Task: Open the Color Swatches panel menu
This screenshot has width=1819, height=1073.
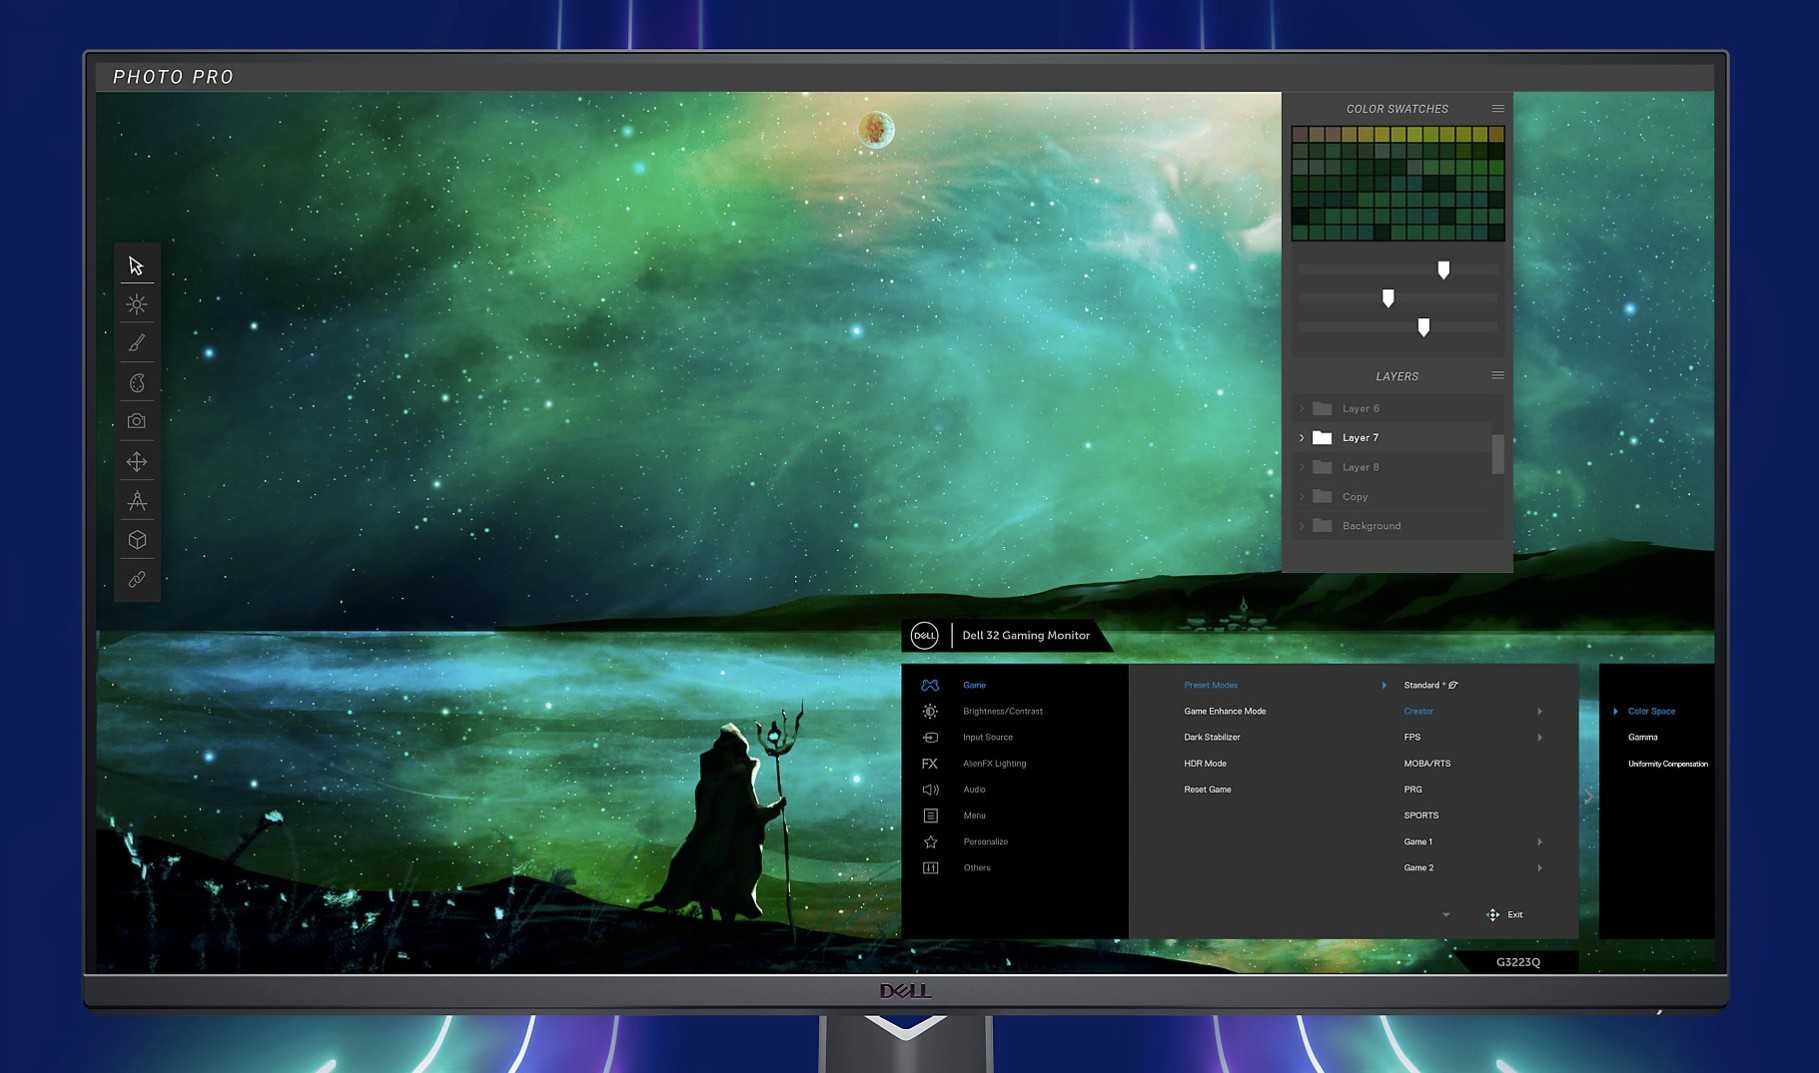Action: point(1497,108)
